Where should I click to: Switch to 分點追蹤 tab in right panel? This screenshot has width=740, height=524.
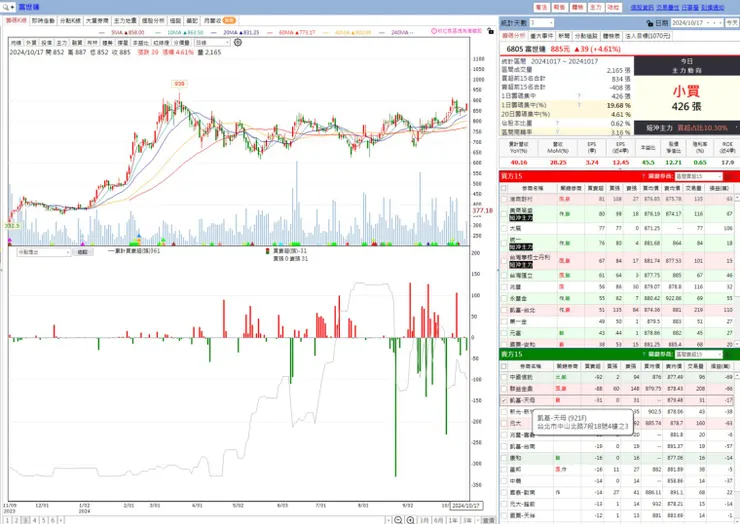tap(586, 36)
